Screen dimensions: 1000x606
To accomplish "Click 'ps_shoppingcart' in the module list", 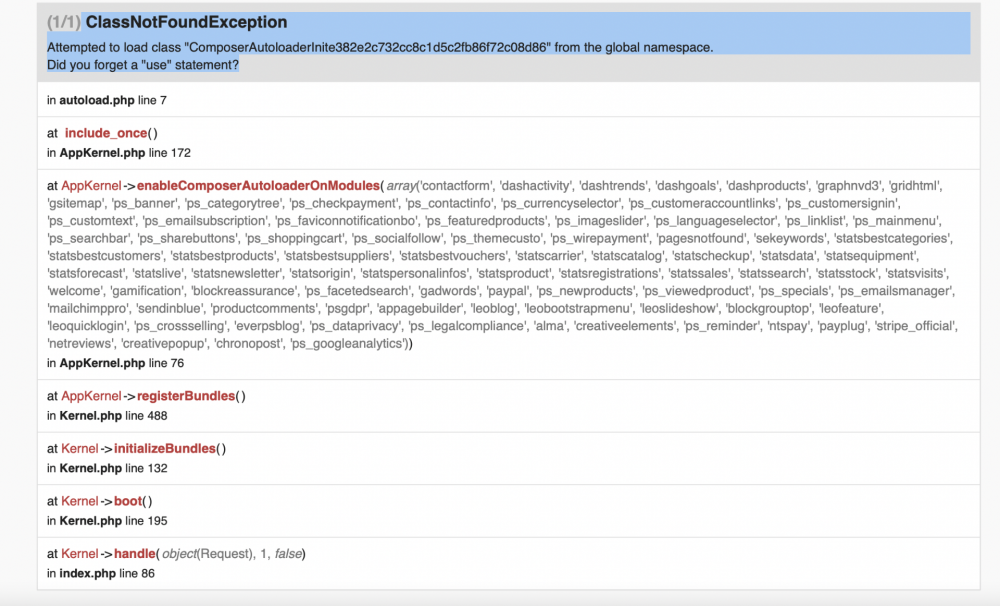I will click(x=293, y=239).
